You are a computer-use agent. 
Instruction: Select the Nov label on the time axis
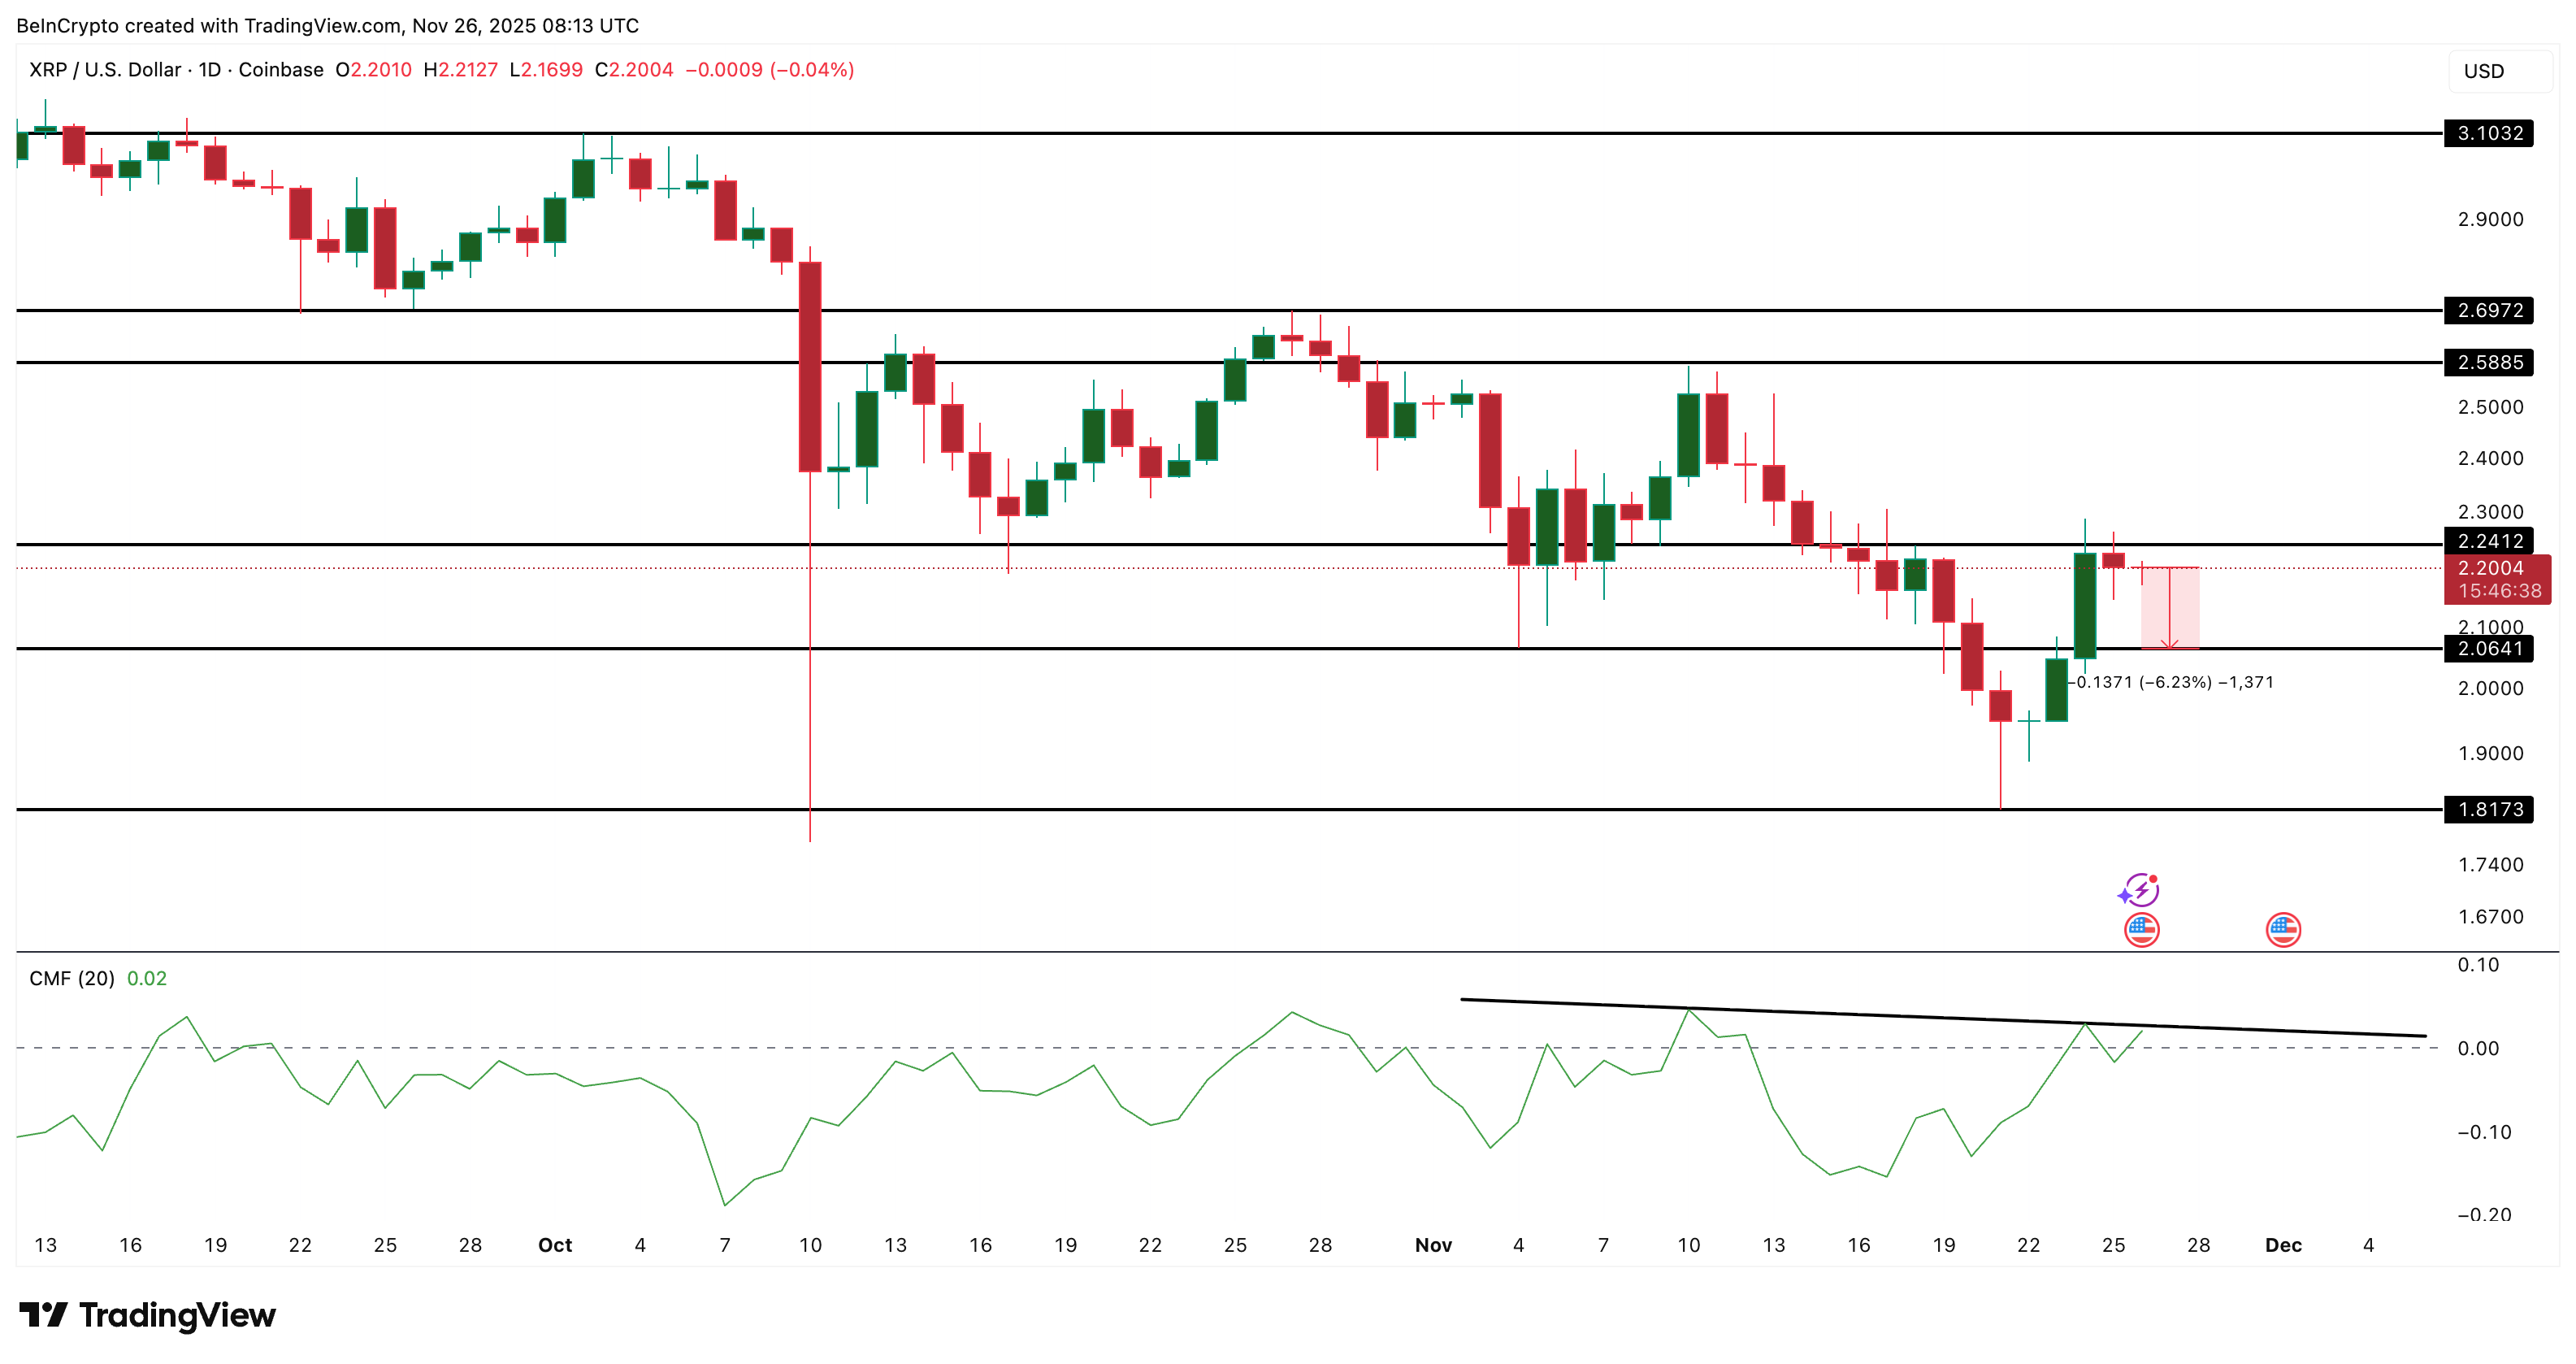pos(1434,1245)
